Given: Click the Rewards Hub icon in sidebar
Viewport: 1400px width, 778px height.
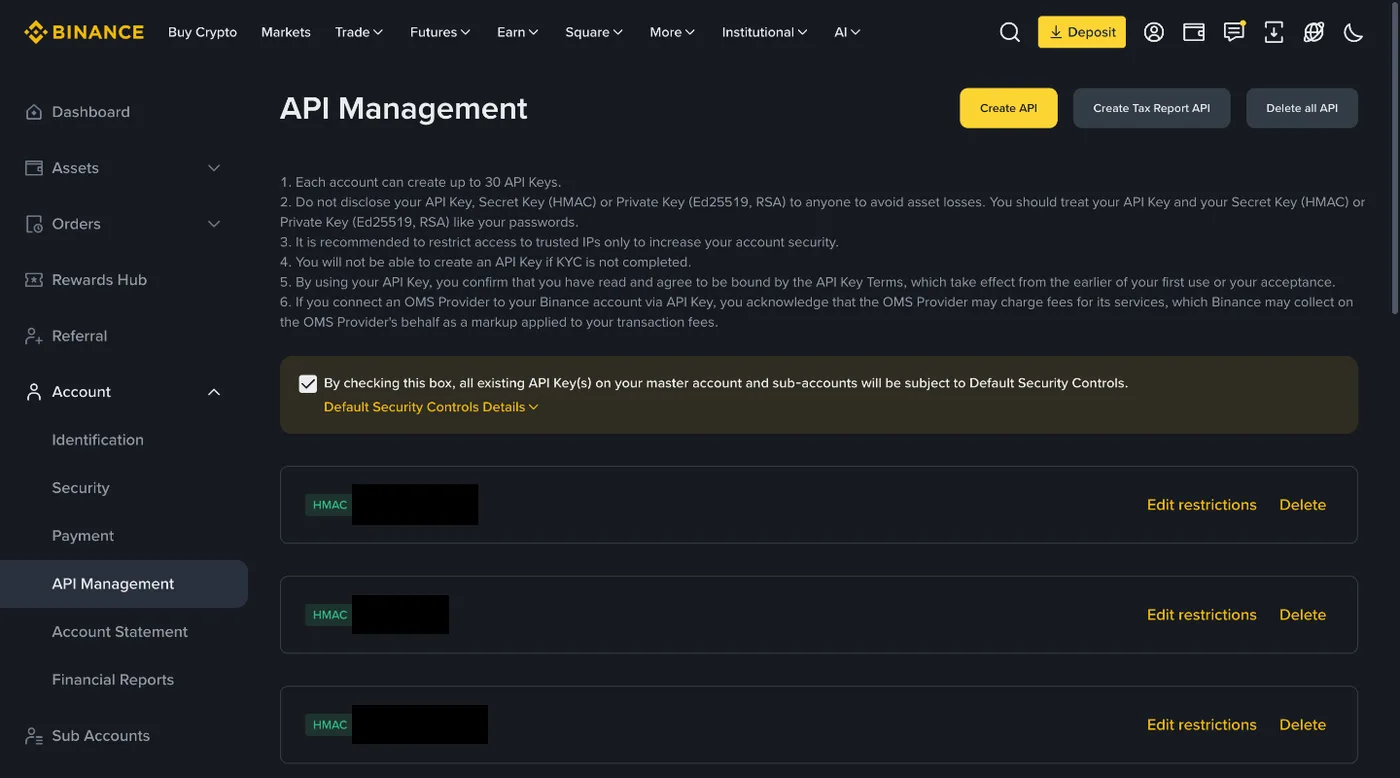Looking at the screenshot, I should pyautogui.click(x=34, y=280).
